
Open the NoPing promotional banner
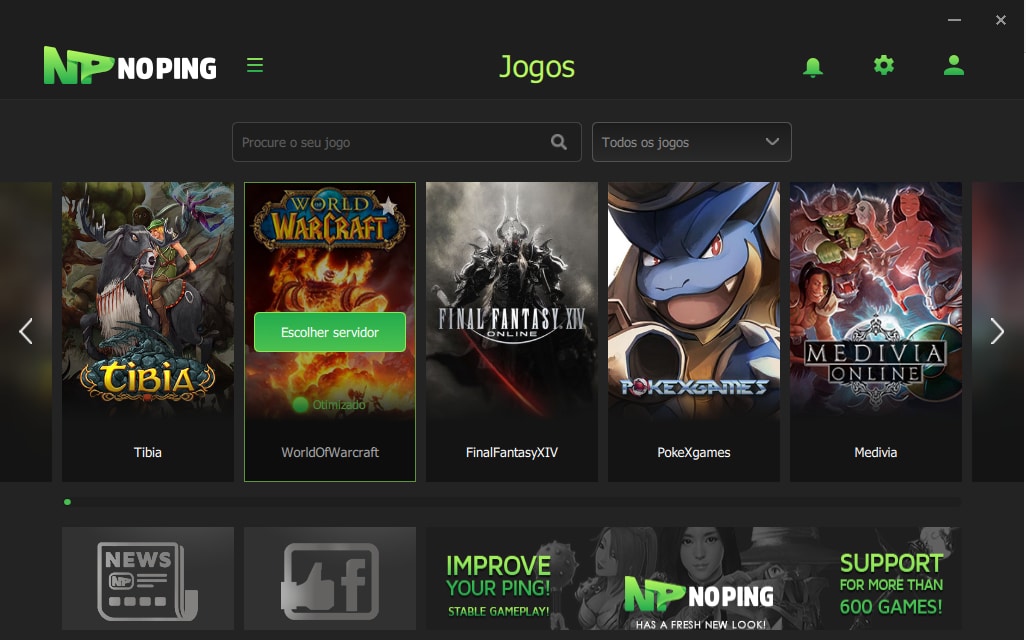693,579
